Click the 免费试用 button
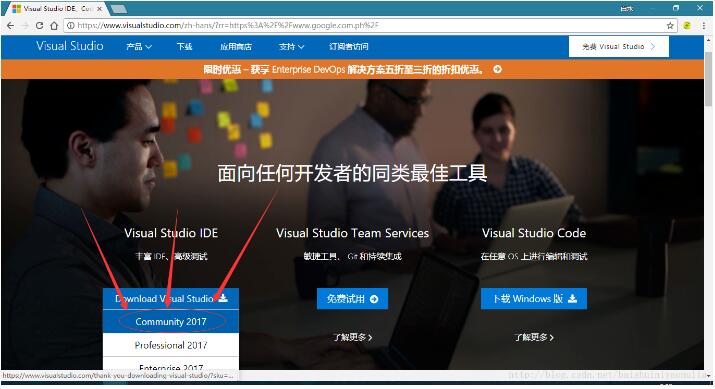Viewport: 715px width, 389px height. pyautogui.click(x=352, y=299)
